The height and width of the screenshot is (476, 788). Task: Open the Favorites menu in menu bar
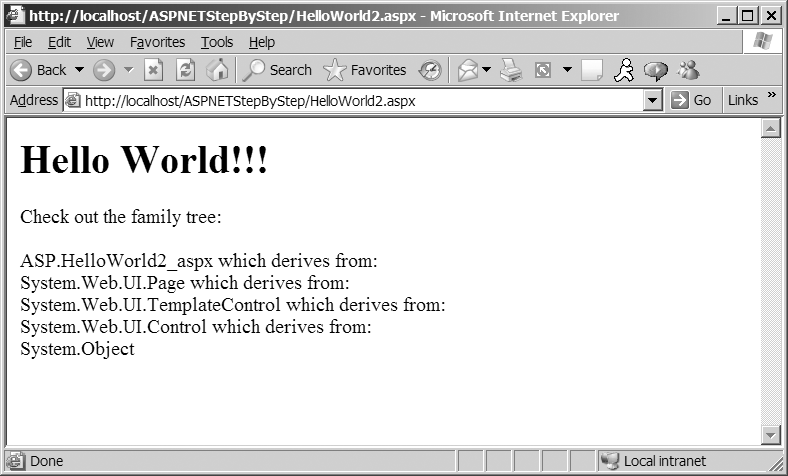(157, 42)
